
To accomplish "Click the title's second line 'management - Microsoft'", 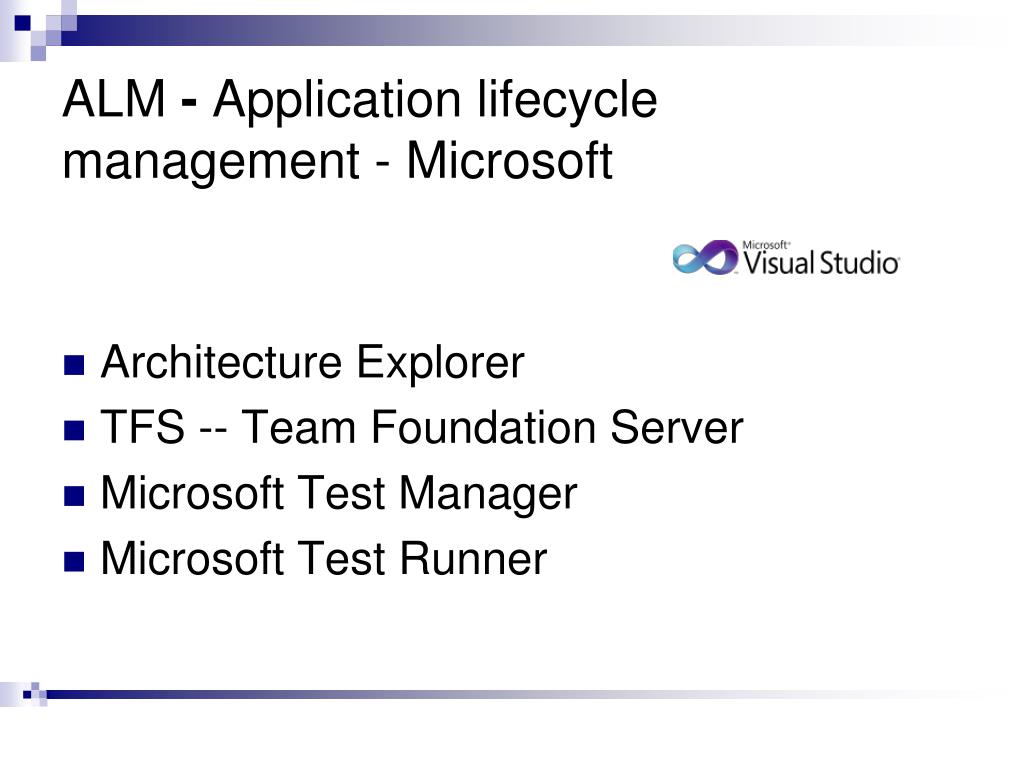I will [337, 161].
